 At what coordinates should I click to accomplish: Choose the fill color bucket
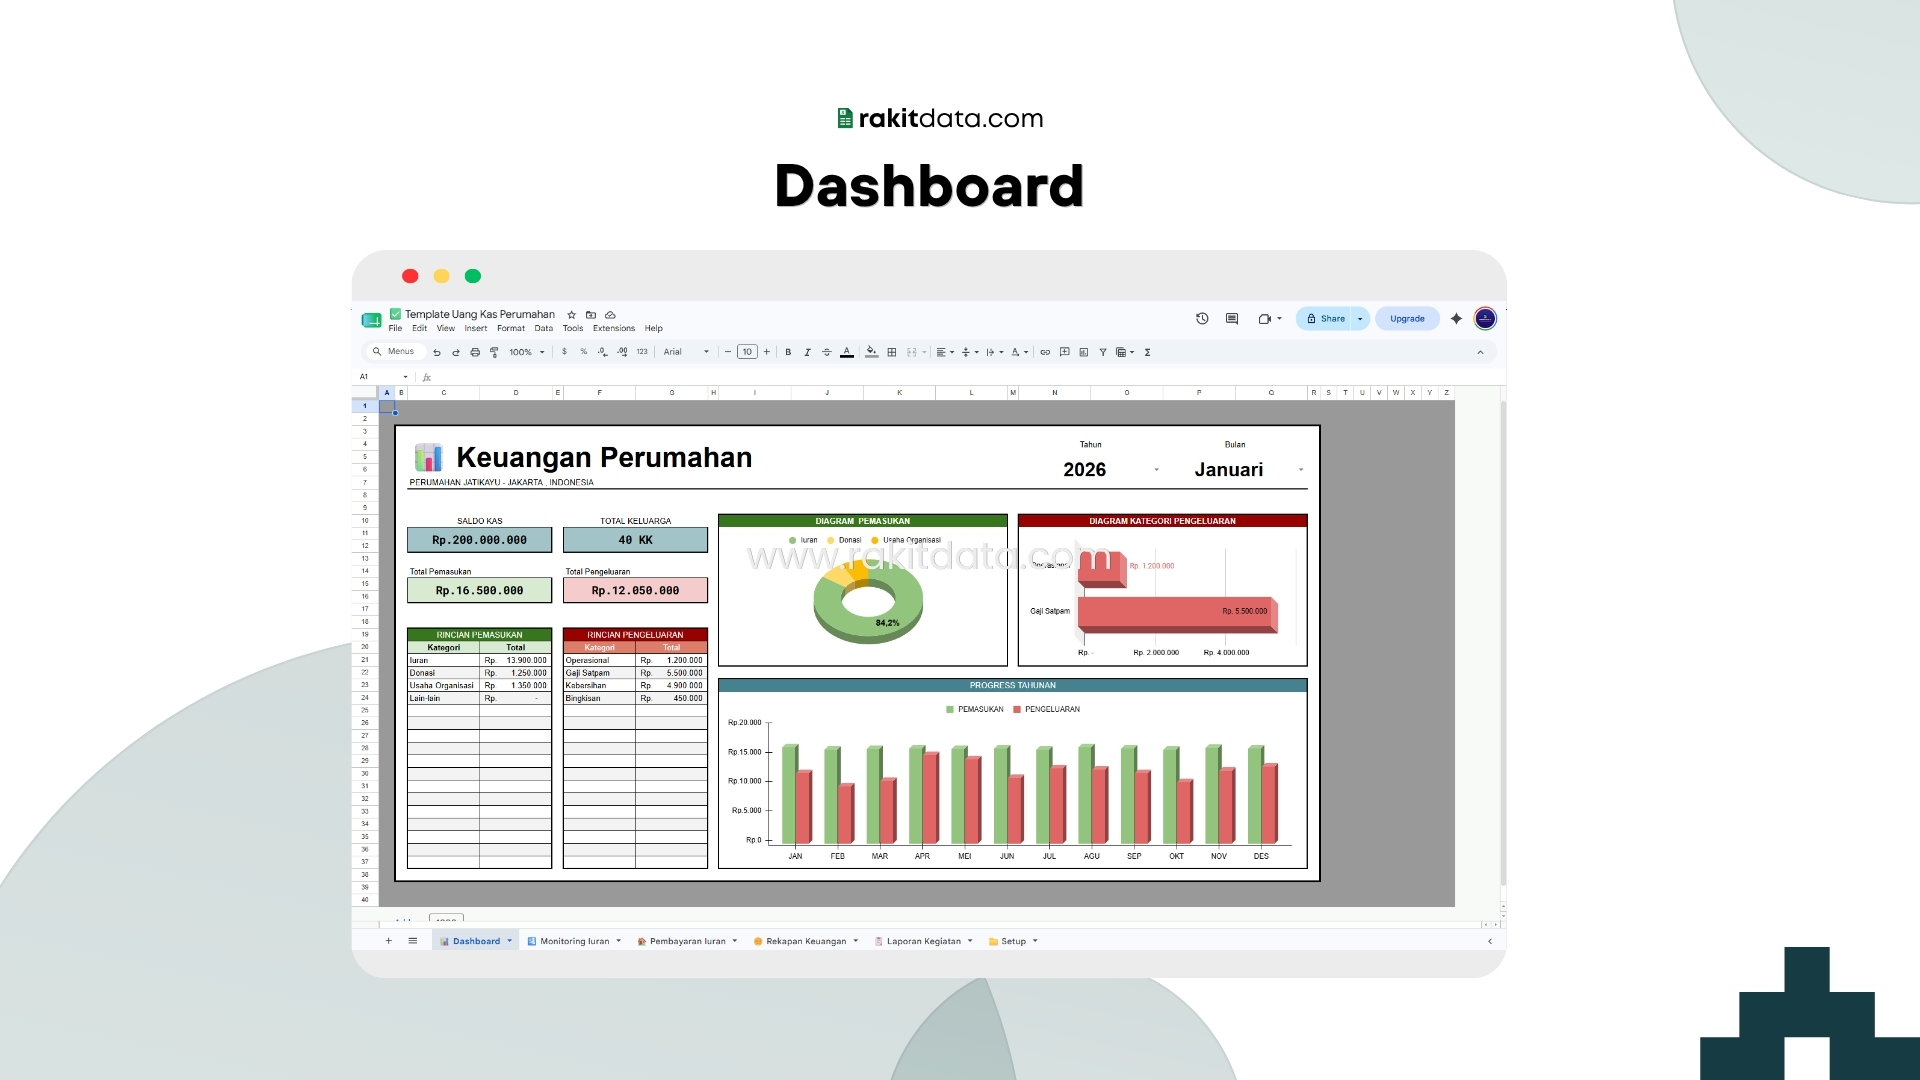[x=872, y=352]
